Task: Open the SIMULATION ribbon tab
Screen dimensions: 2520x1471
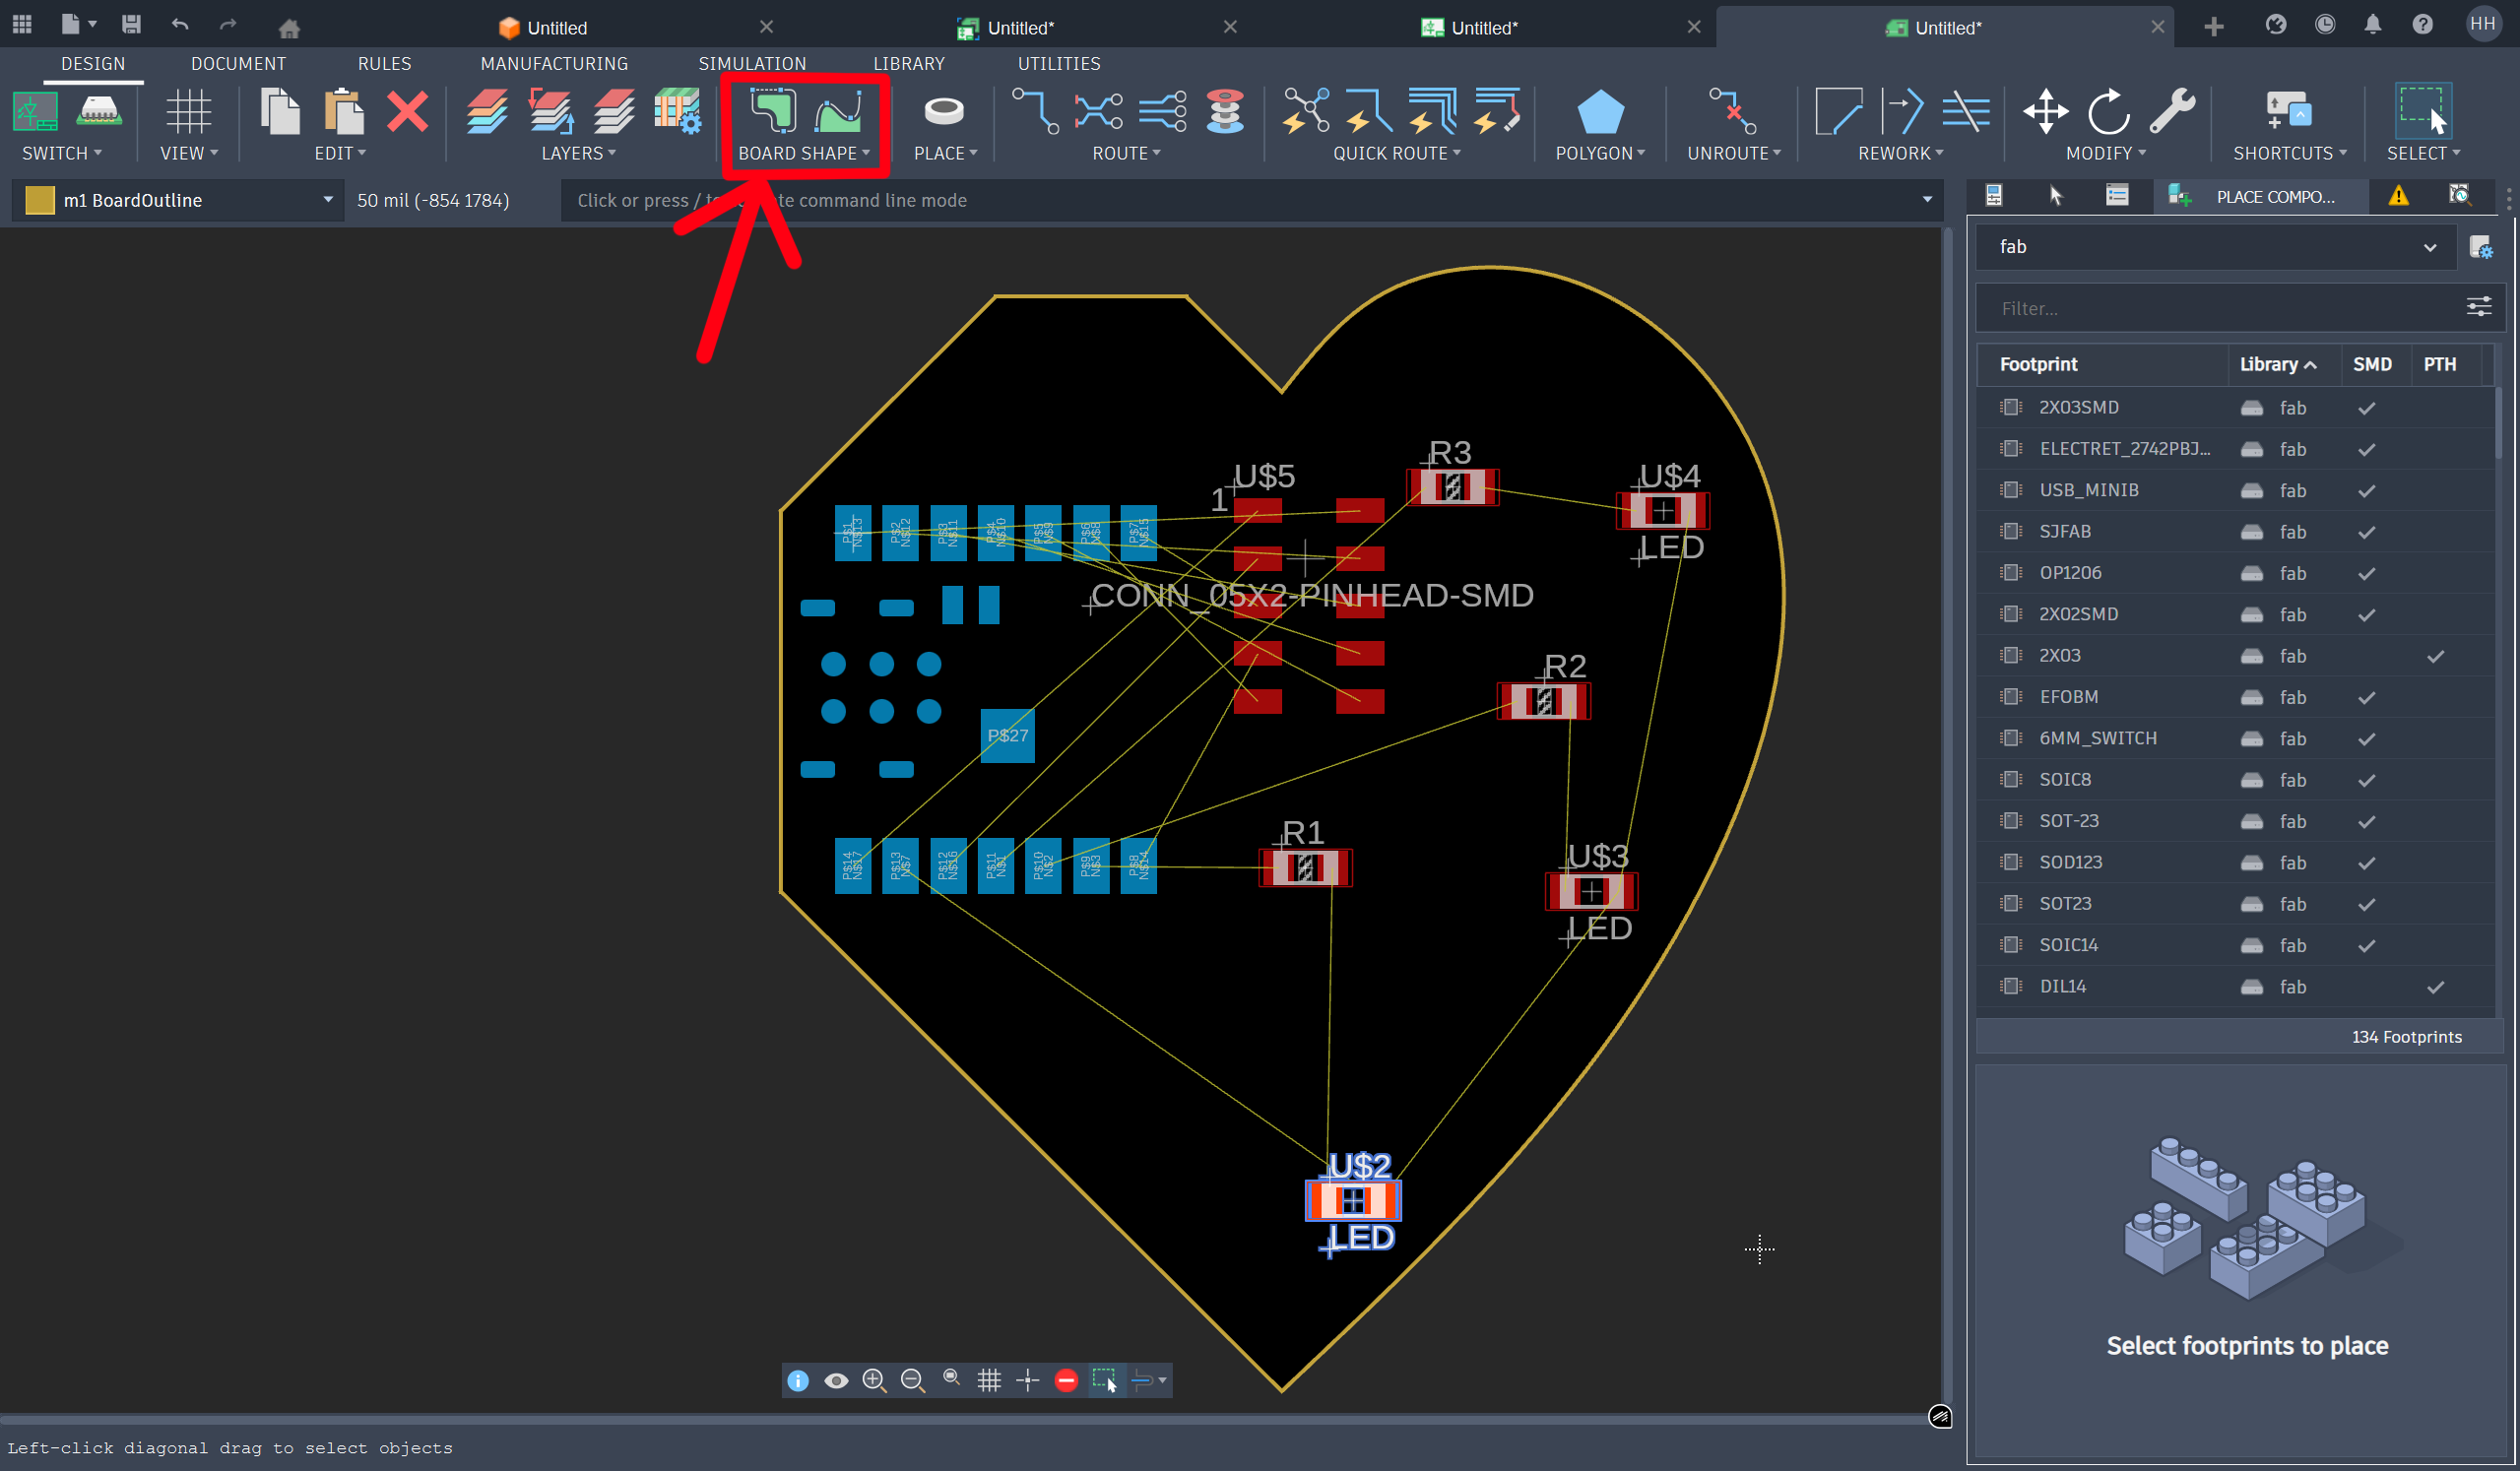Action: pyautogui.click(x=751, y=63)
